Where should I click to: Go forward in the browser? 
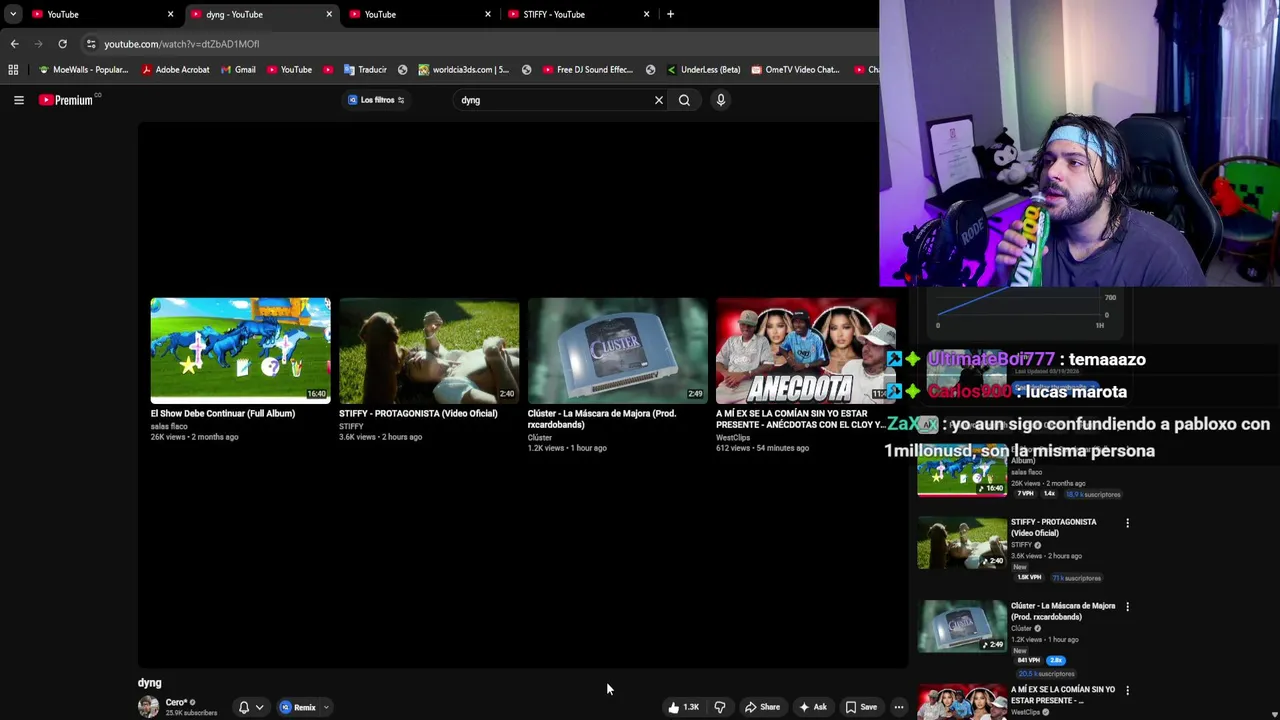38,44
